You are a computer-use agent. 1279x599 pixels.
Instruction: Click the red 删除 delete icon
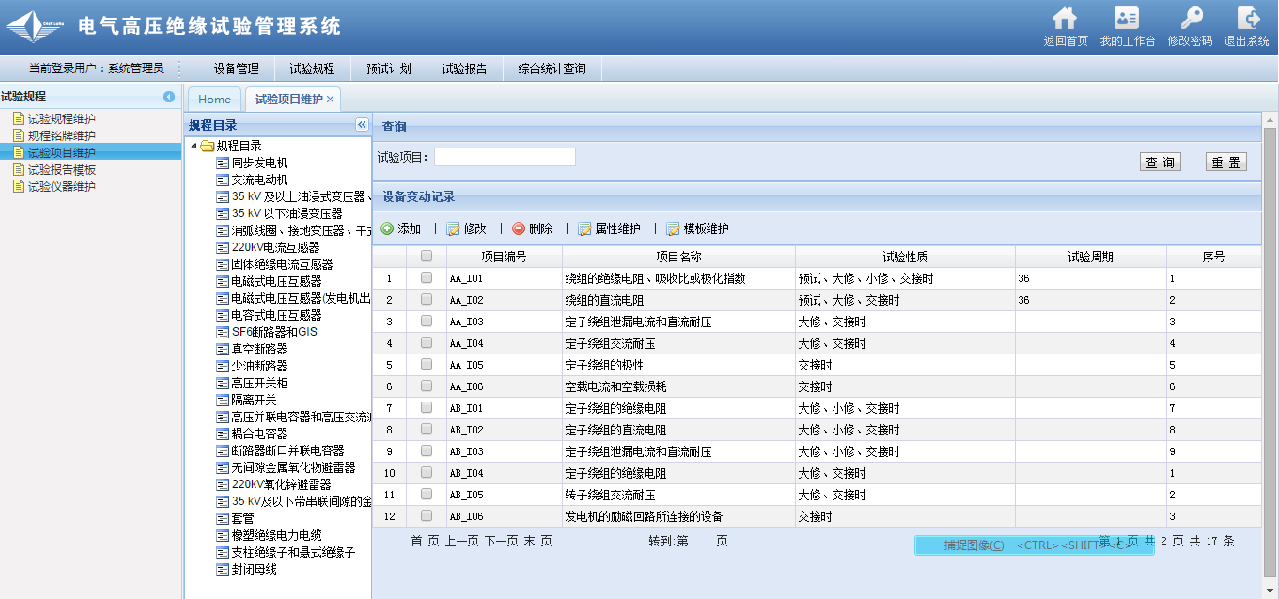(x=518, y=229)
